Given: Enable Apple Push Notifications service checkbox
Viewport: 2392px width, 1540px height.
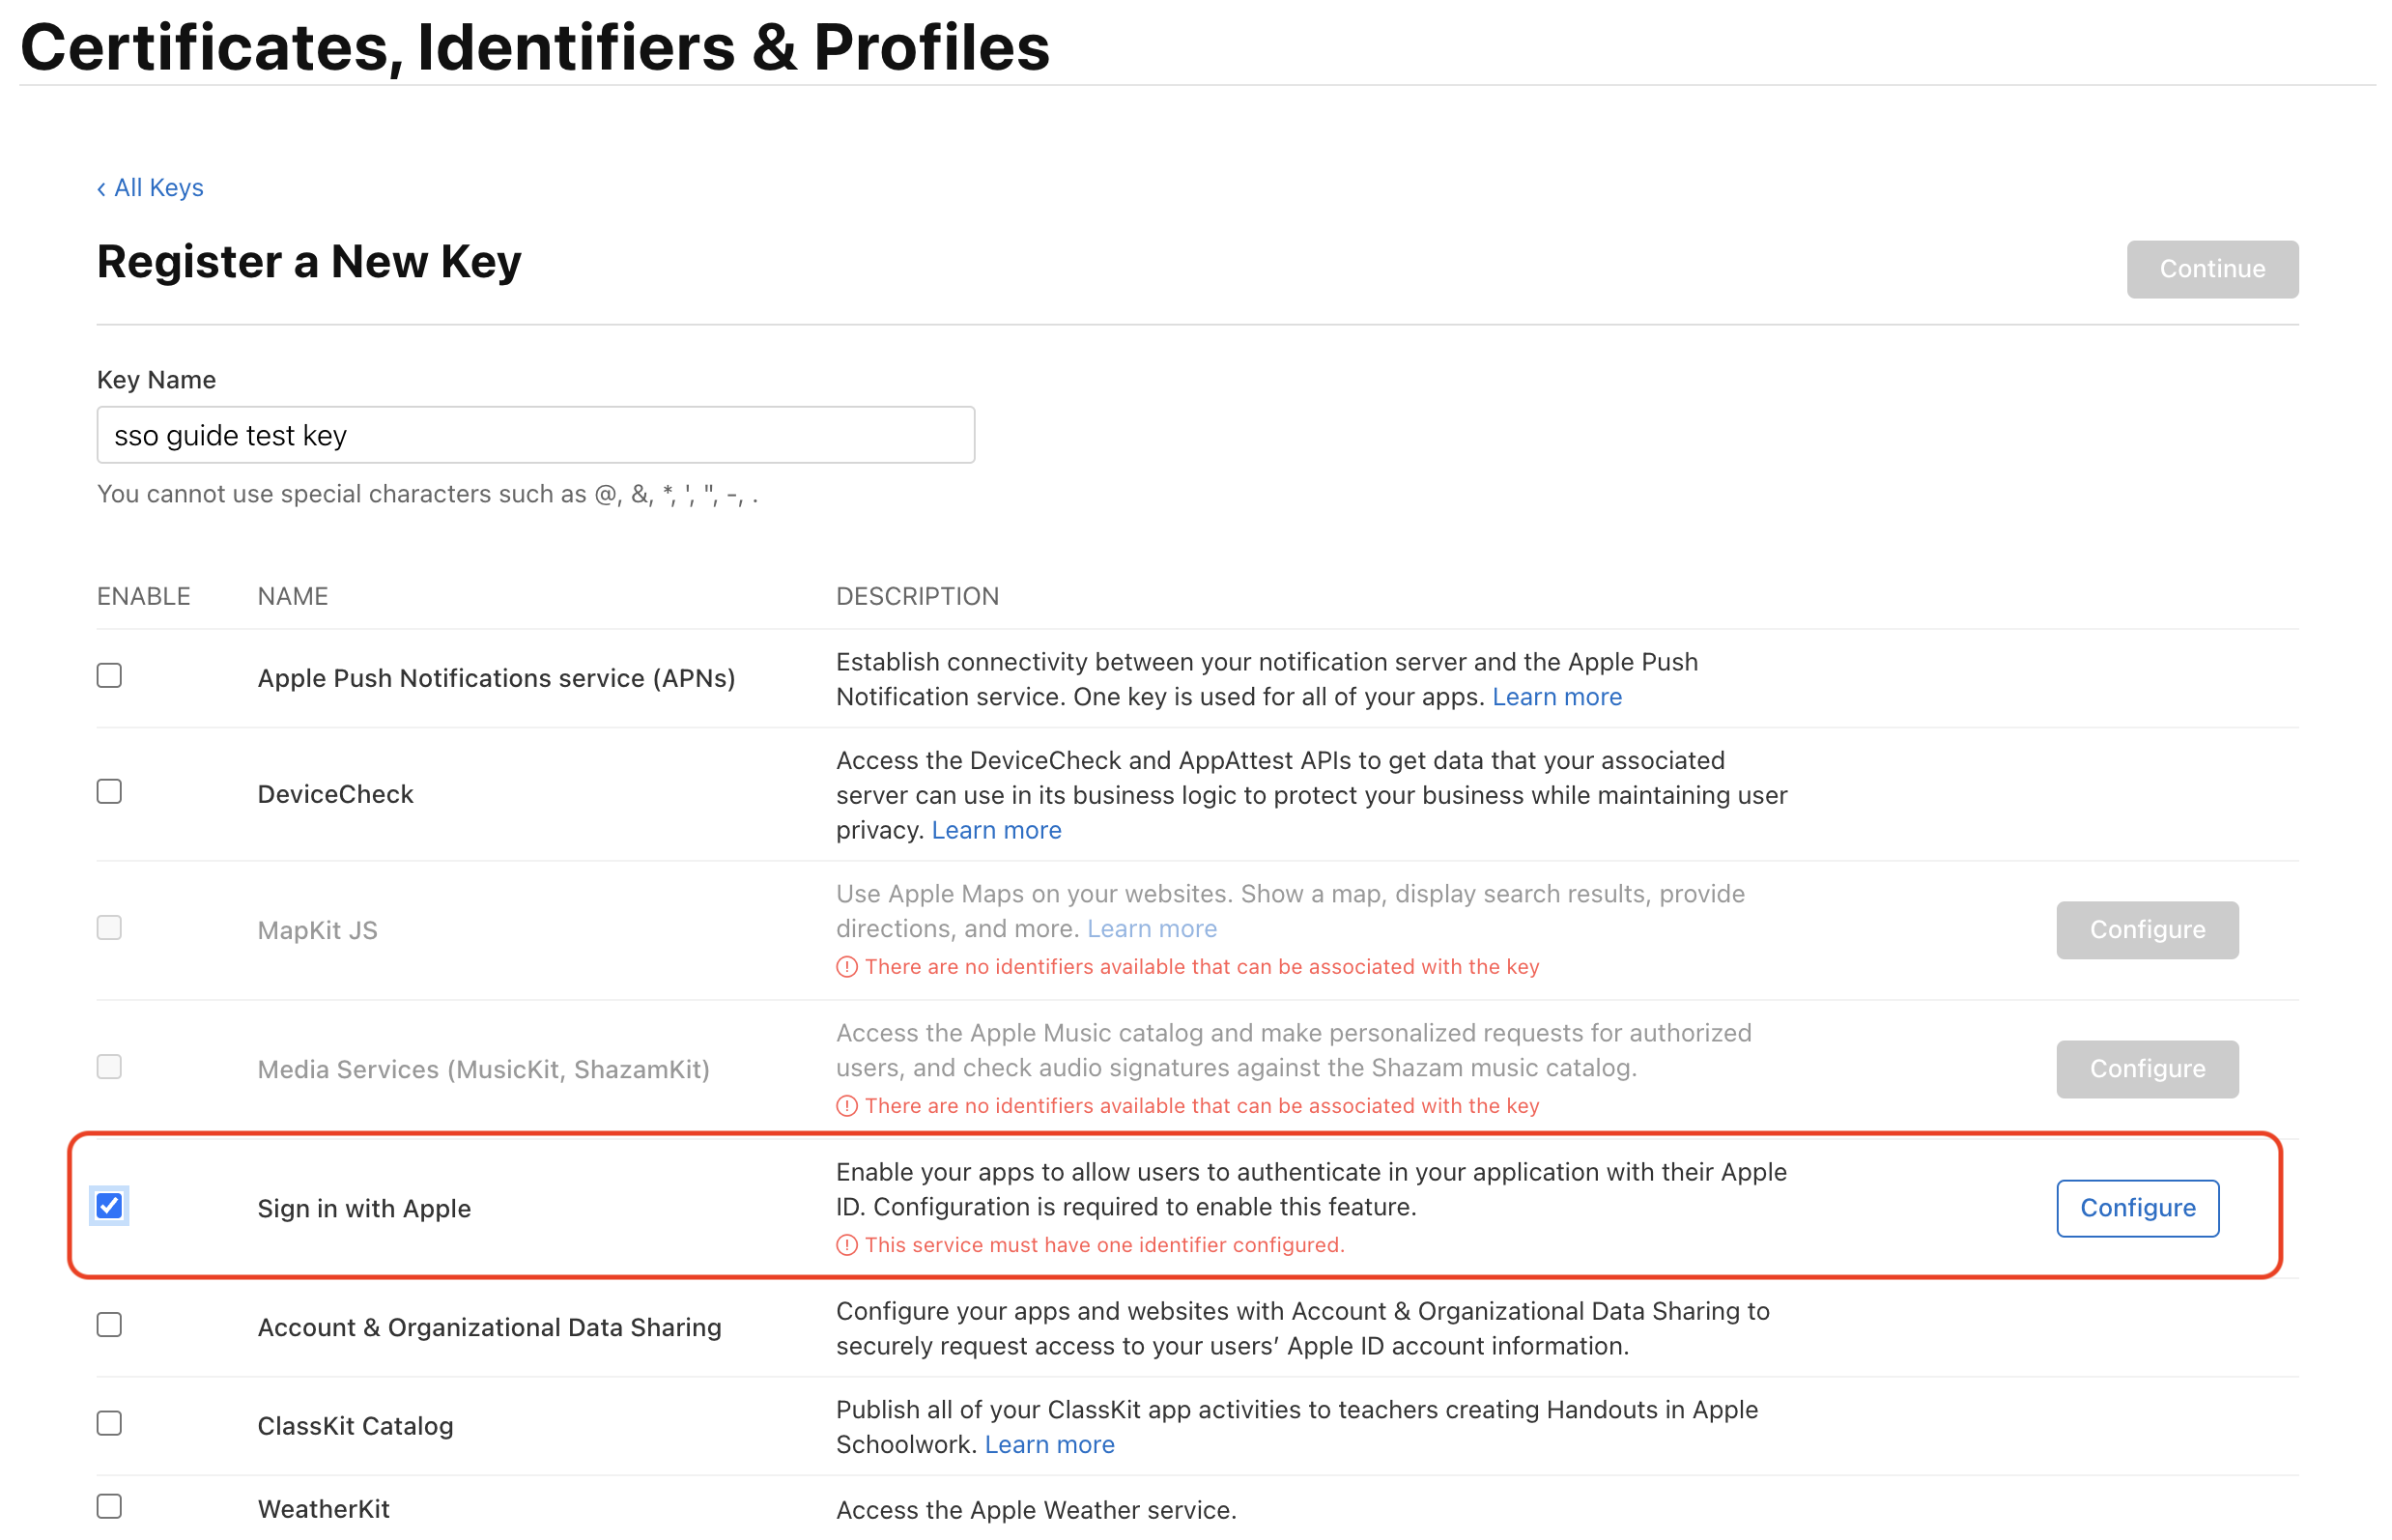Looking at the screenshot, I should (109, 676).
